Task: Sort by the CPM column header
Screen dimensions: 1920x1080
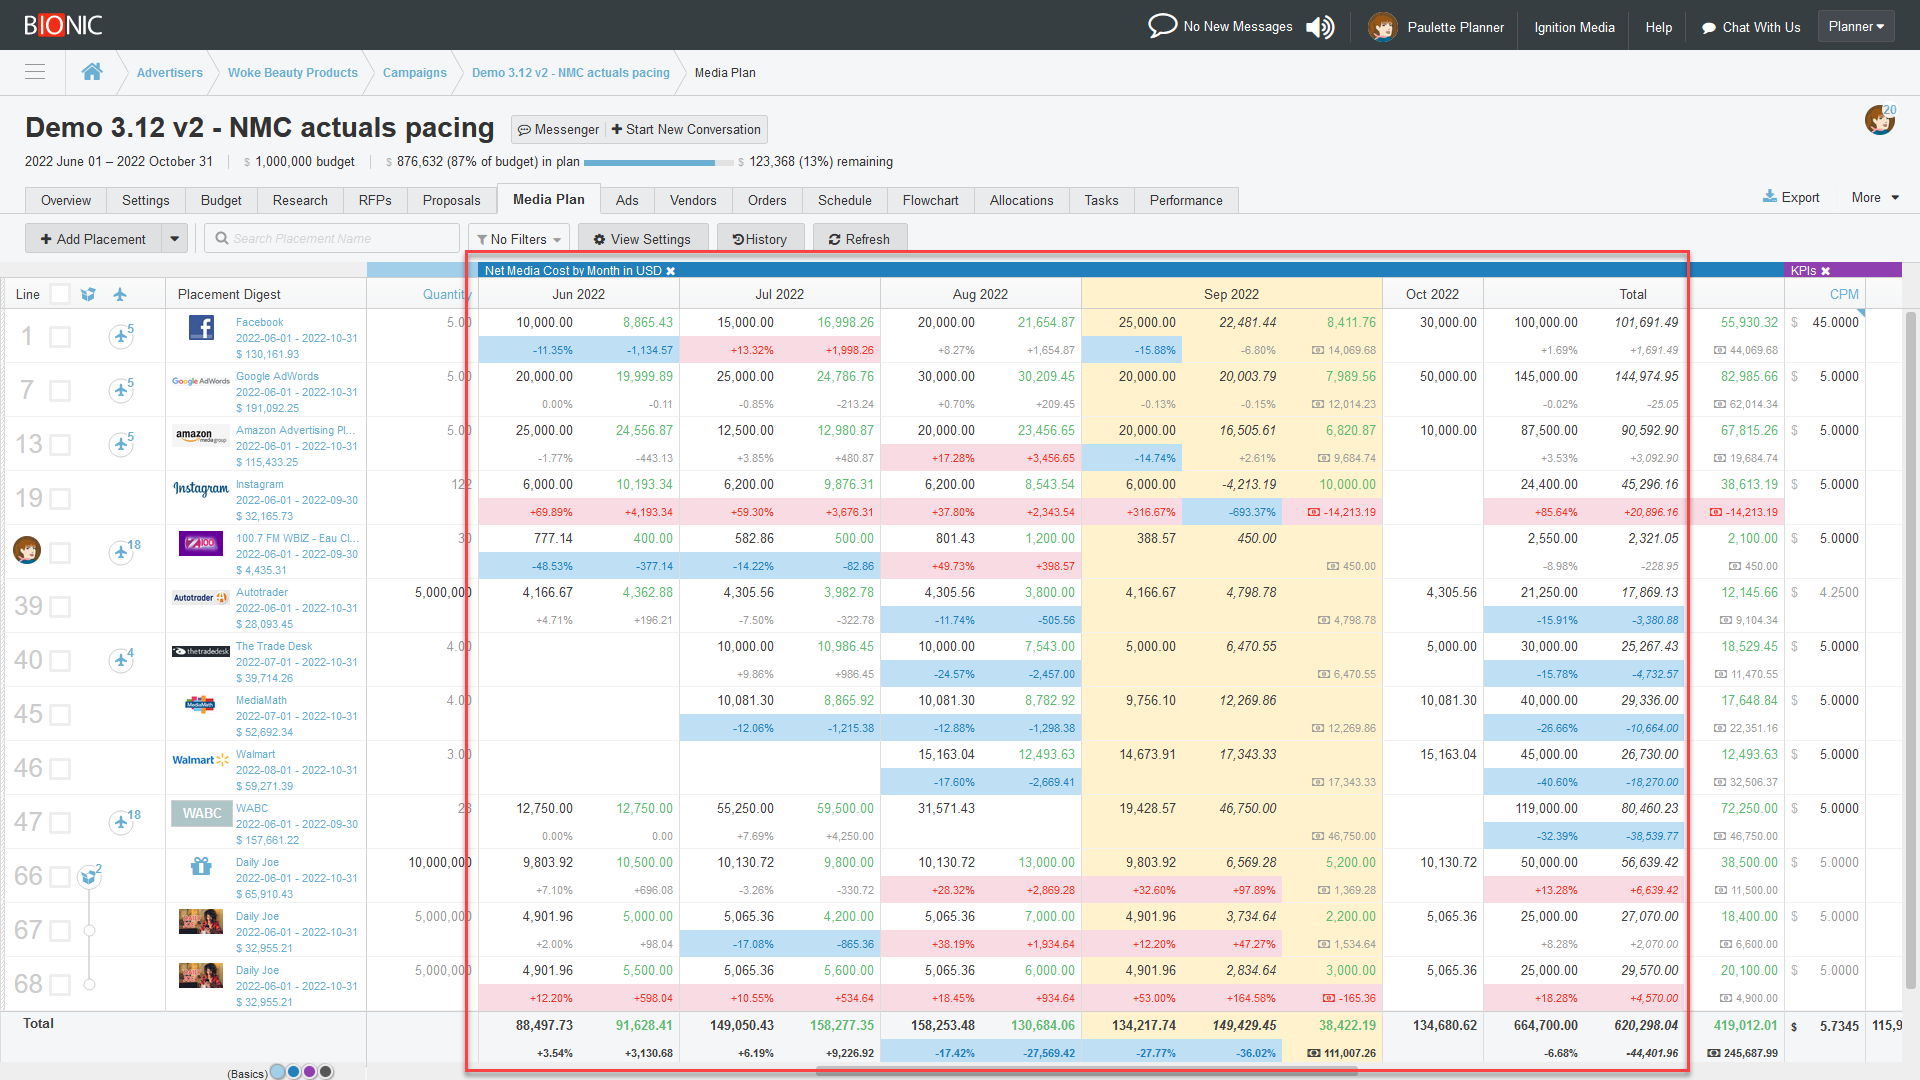Action: (x=1844, y=294)
